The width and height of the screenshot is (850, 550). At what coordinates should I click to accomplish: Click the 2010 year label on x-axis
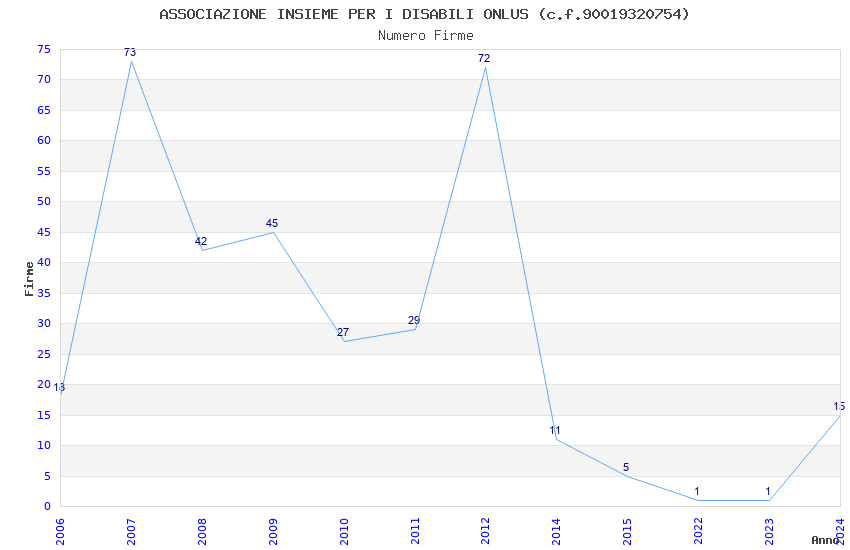(x=344, y=532)
